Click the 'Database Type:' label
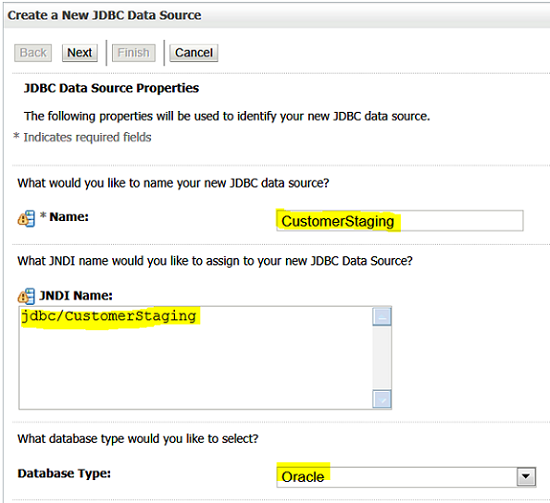Image resolution: width=550 pixels, height=503 pixels. click(64, 473)
